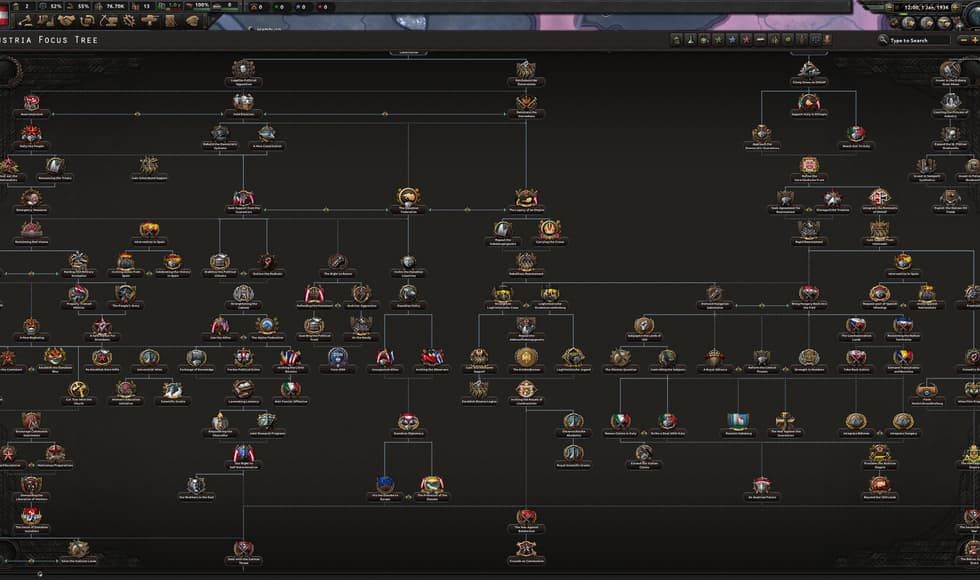The height and width of the screenshot is (580, 980).
Task: Toggle the first focus filter icon
Action: click(676, 40)
